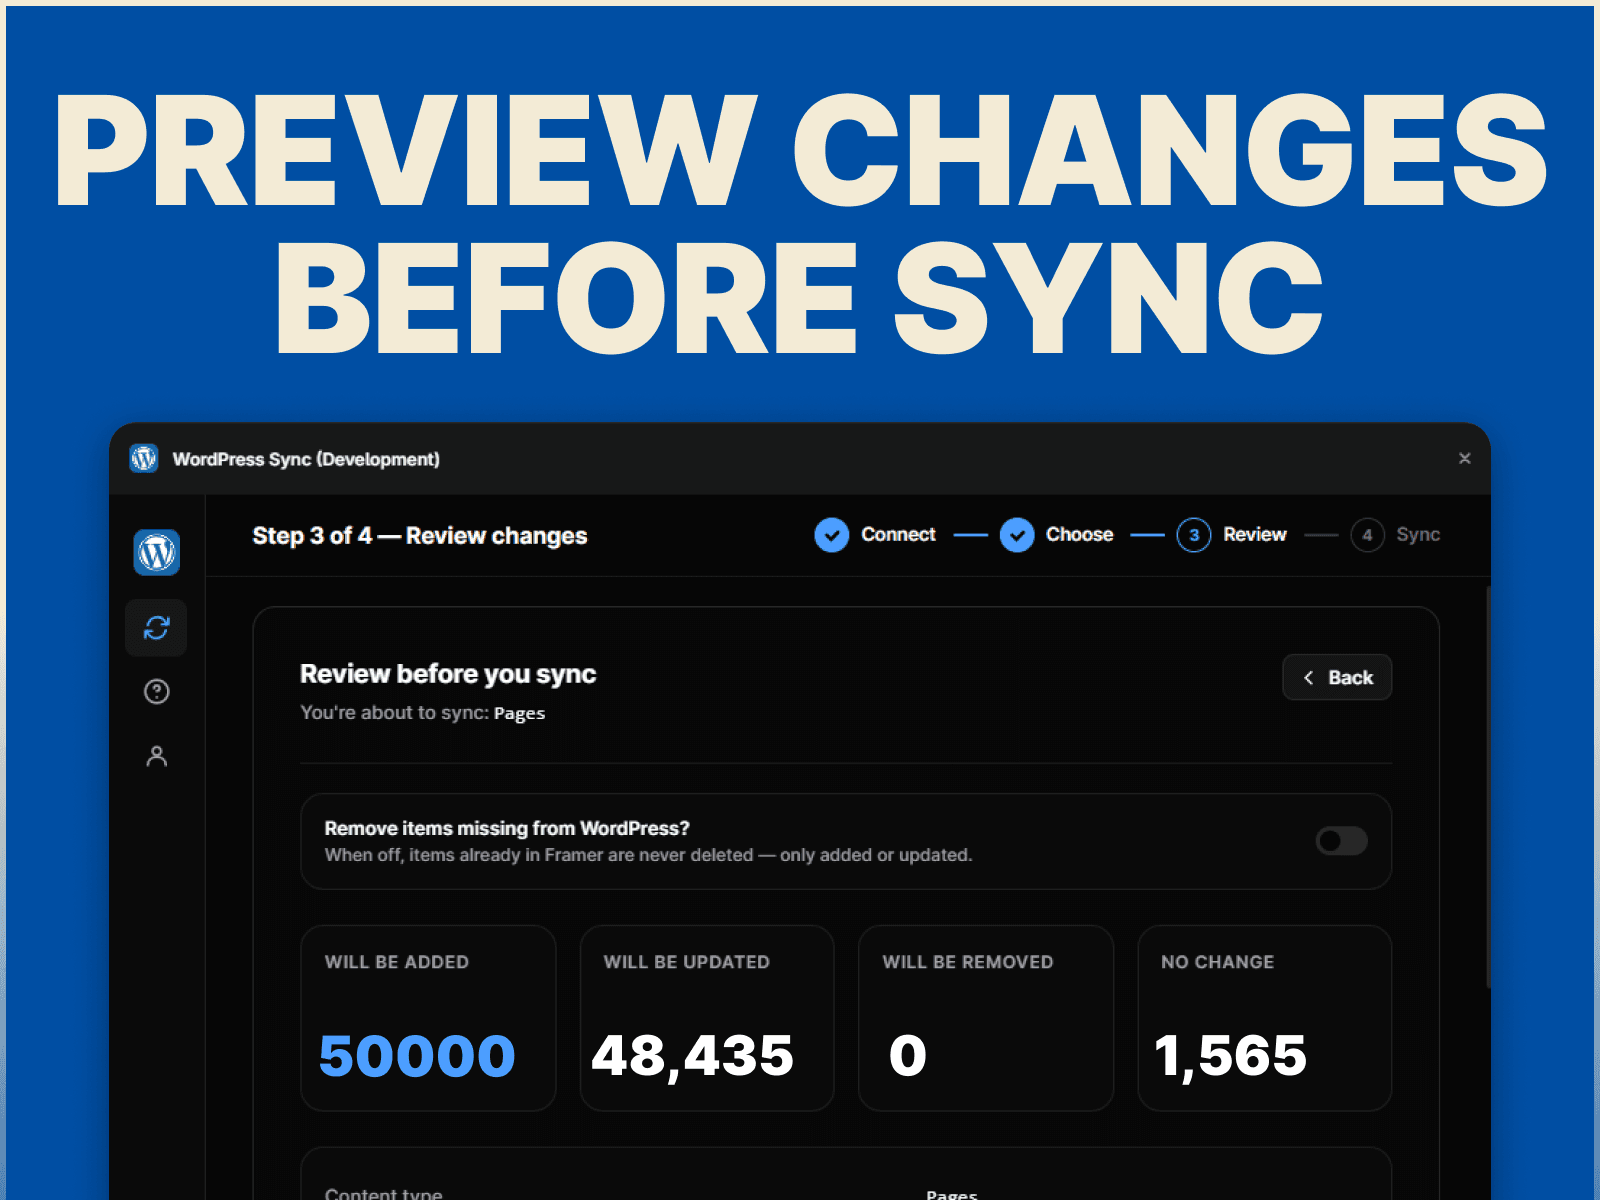Click 'Step 3 of 4 — Review changes' title

pos(420,536)
